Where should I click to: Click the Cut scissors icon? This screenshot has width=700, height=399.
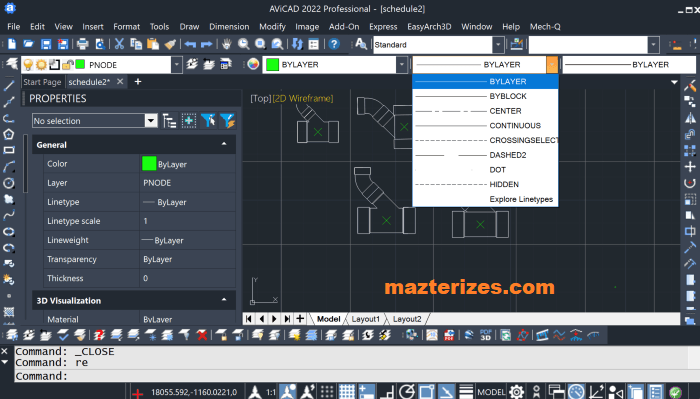click(119, 44)
